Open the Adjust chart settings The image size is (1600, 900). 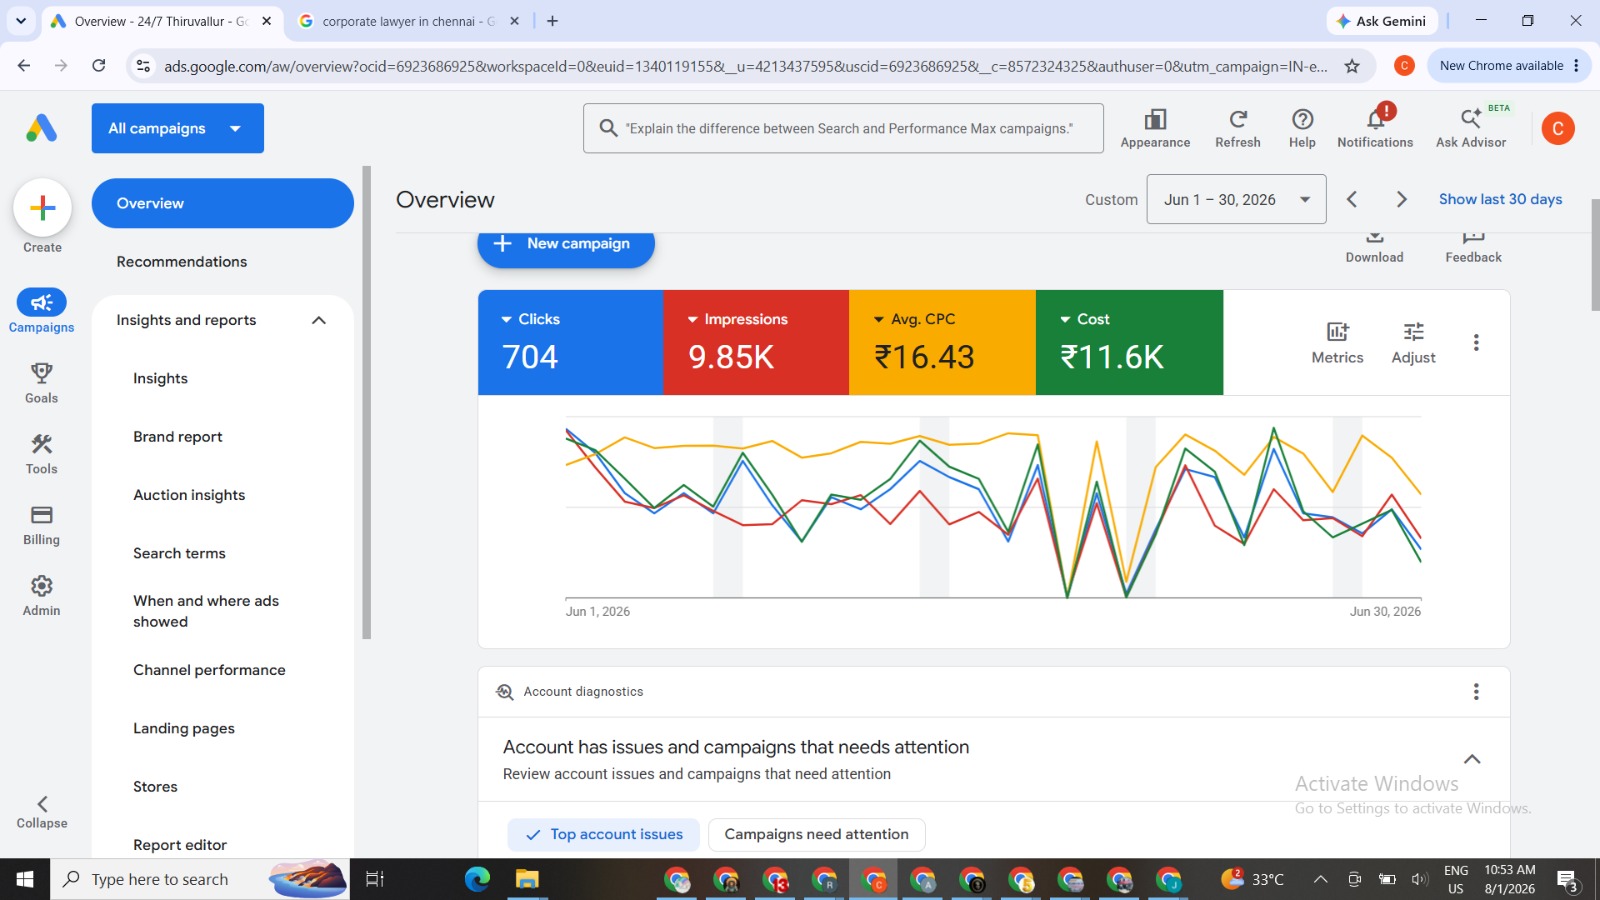click(1413, 343)
